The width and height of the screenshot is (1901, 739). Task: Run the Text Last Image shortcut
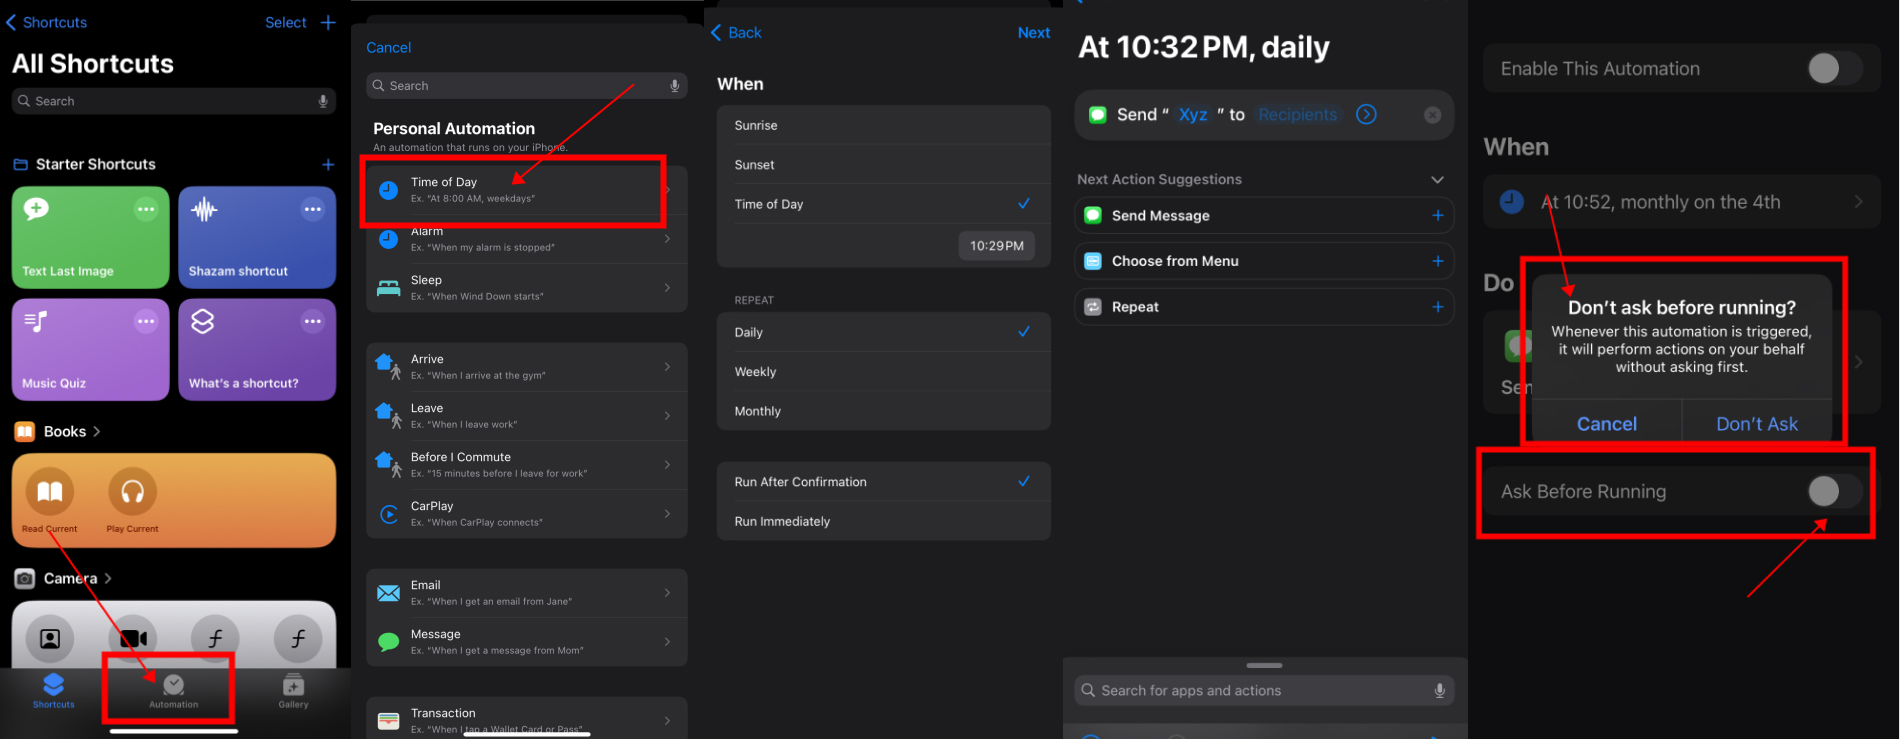click(91, 237)
